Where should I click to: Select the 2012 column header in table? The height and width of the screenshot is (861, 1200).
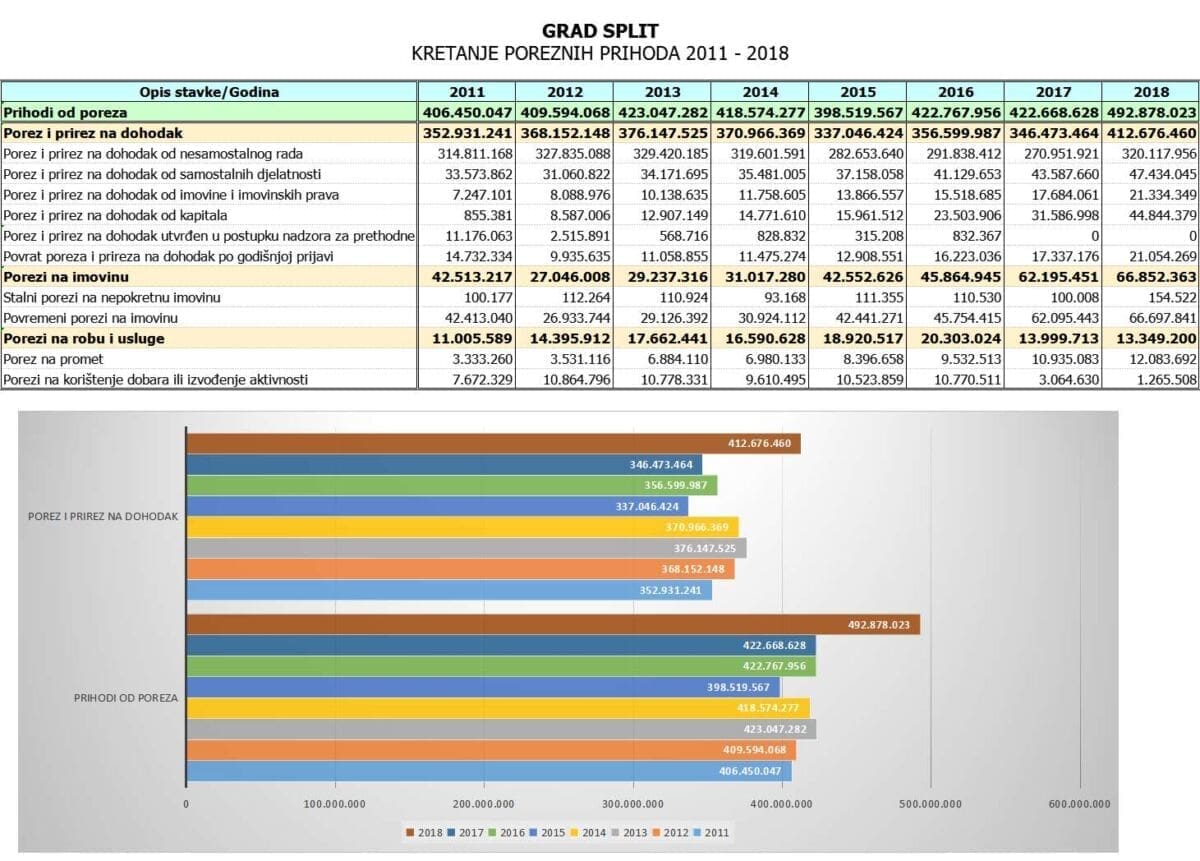[564, 92]
